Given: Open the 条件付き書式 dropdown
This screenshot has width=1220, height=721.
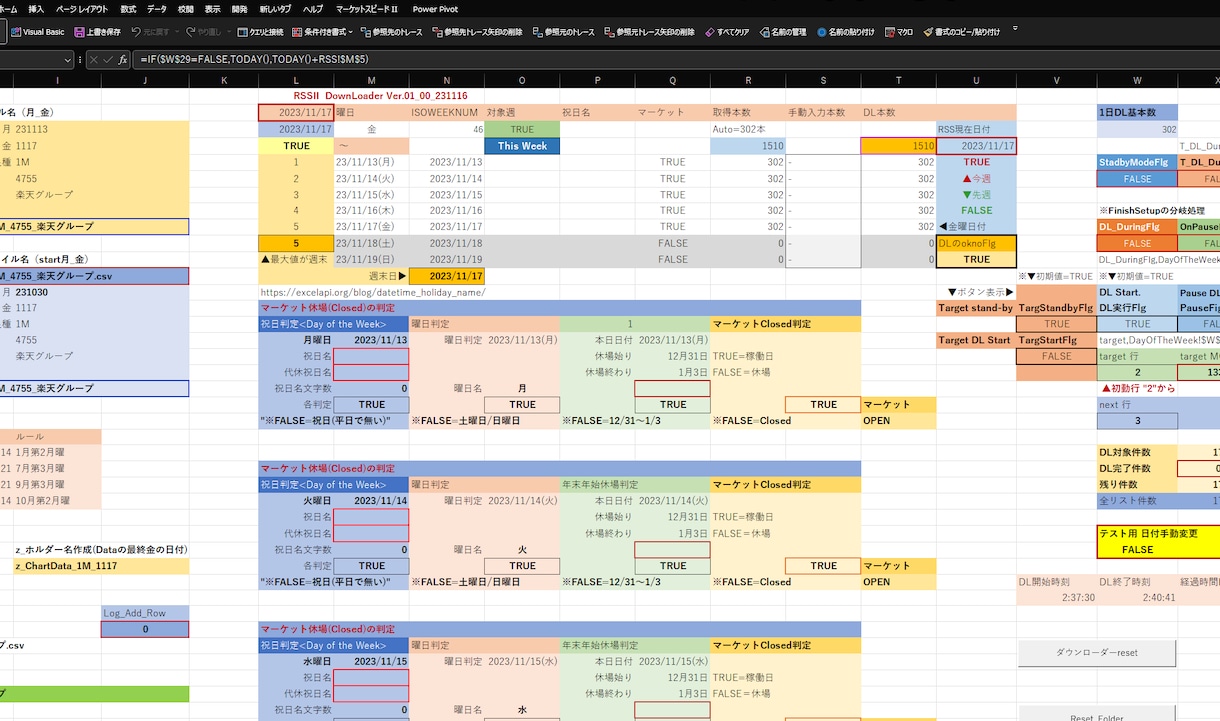Looking at the screenshot, I should pos(324,32).
